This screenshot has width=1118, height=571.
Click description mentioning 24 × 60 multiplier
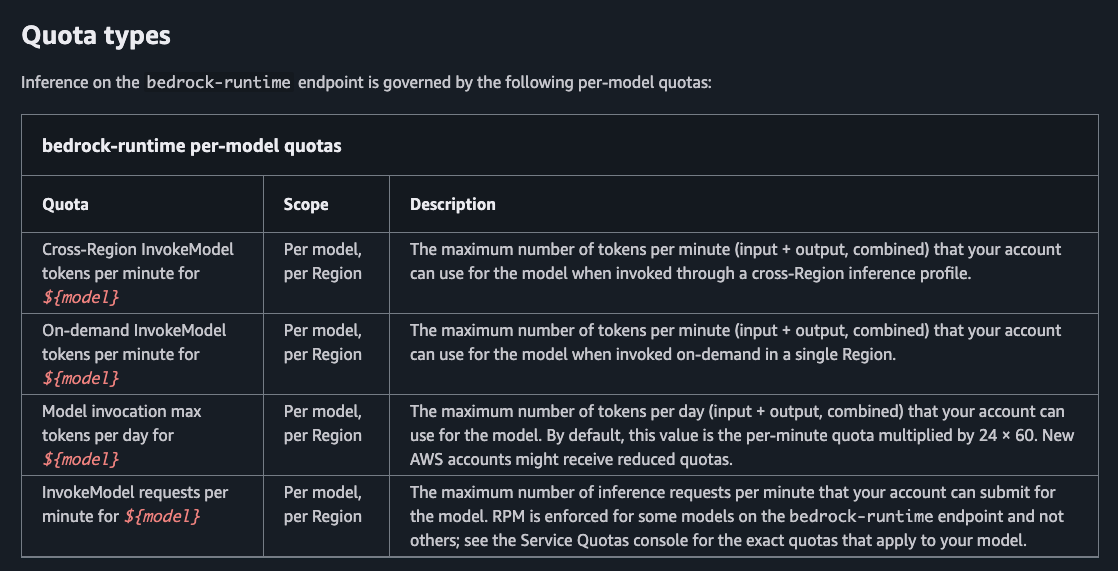click(742, 435)
